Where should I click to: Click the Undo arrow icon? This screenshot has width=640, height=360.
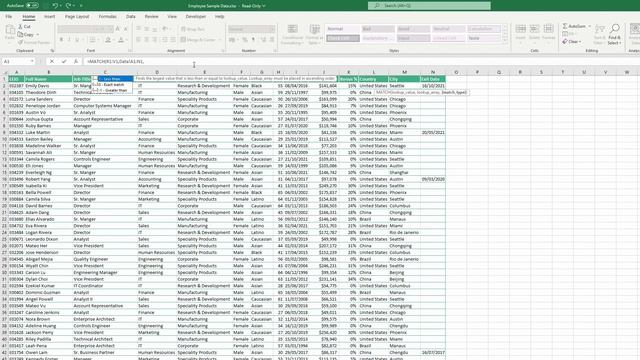click(55, 6)
